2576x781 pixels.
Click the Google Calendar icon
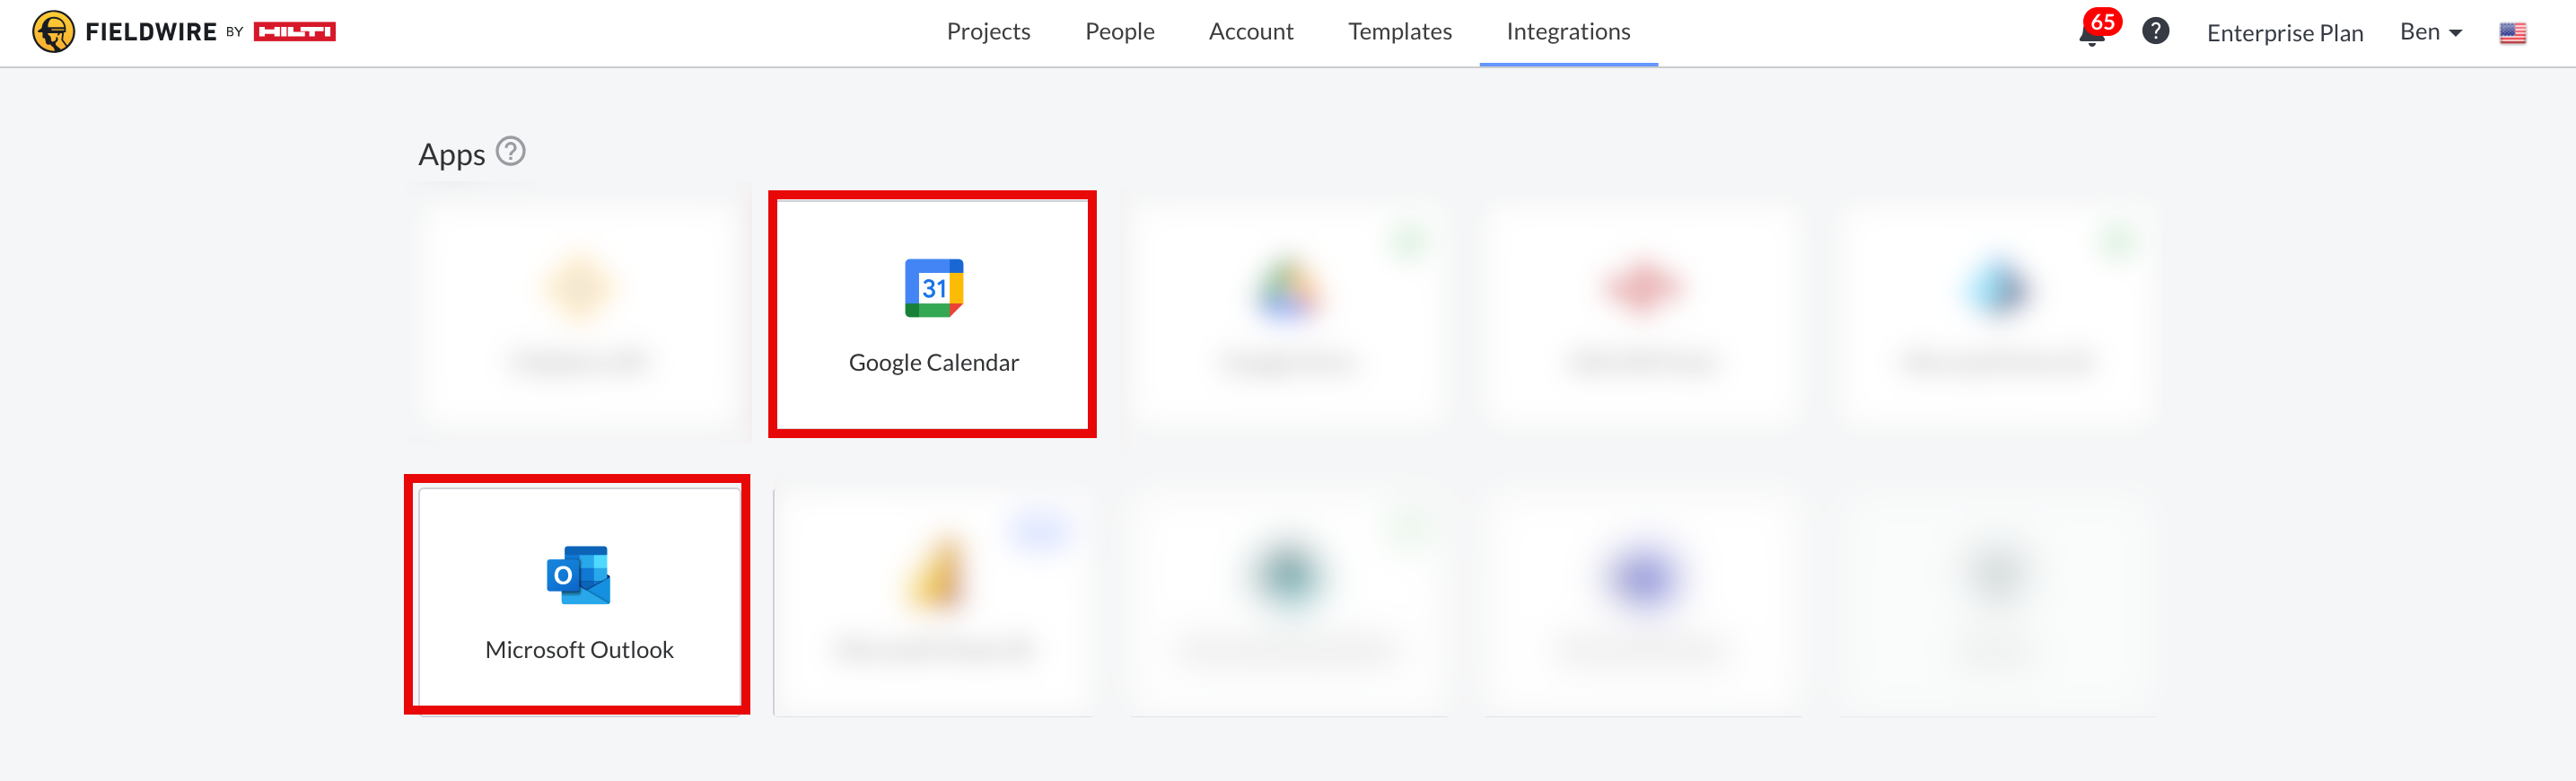933,288
